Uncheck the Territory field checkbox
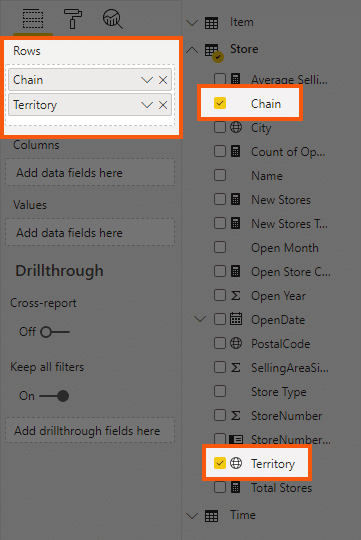Viewport: 361px width, 540px height. (x=220, y=463)
